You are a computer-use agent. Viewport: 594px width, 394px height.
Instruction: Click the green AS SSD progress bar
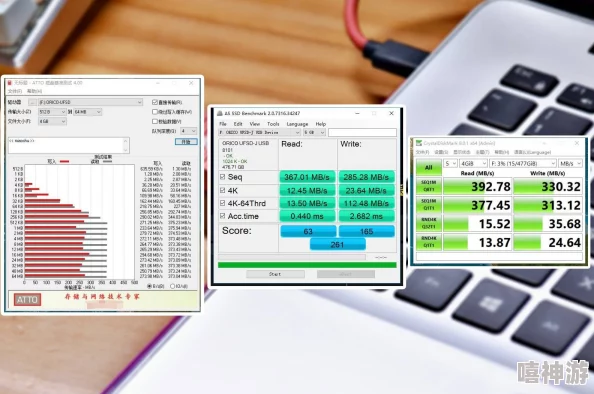(307, 265)
